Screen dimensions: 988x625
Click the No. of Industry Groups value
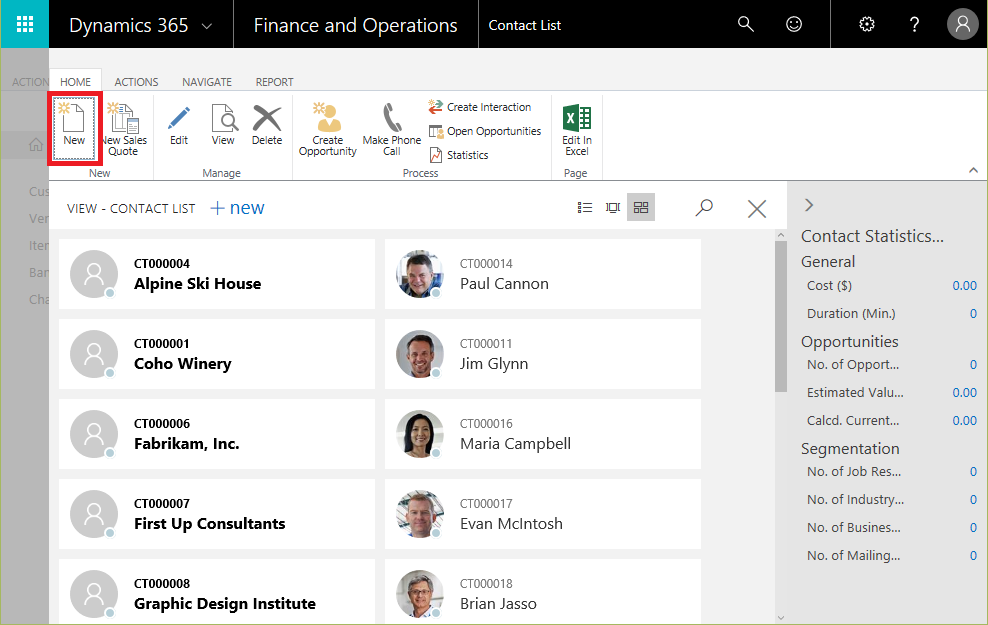(973, 500)
